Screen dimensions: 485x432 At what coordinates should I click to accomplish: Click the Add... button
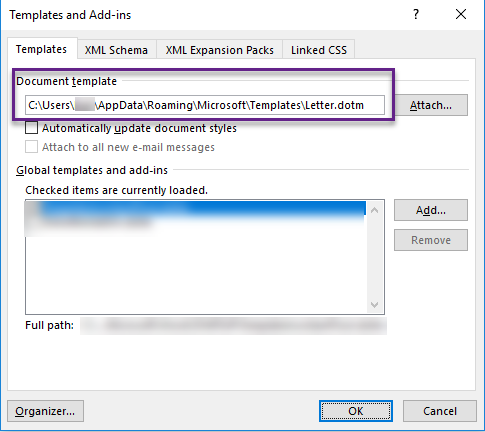tap(431, 210)
